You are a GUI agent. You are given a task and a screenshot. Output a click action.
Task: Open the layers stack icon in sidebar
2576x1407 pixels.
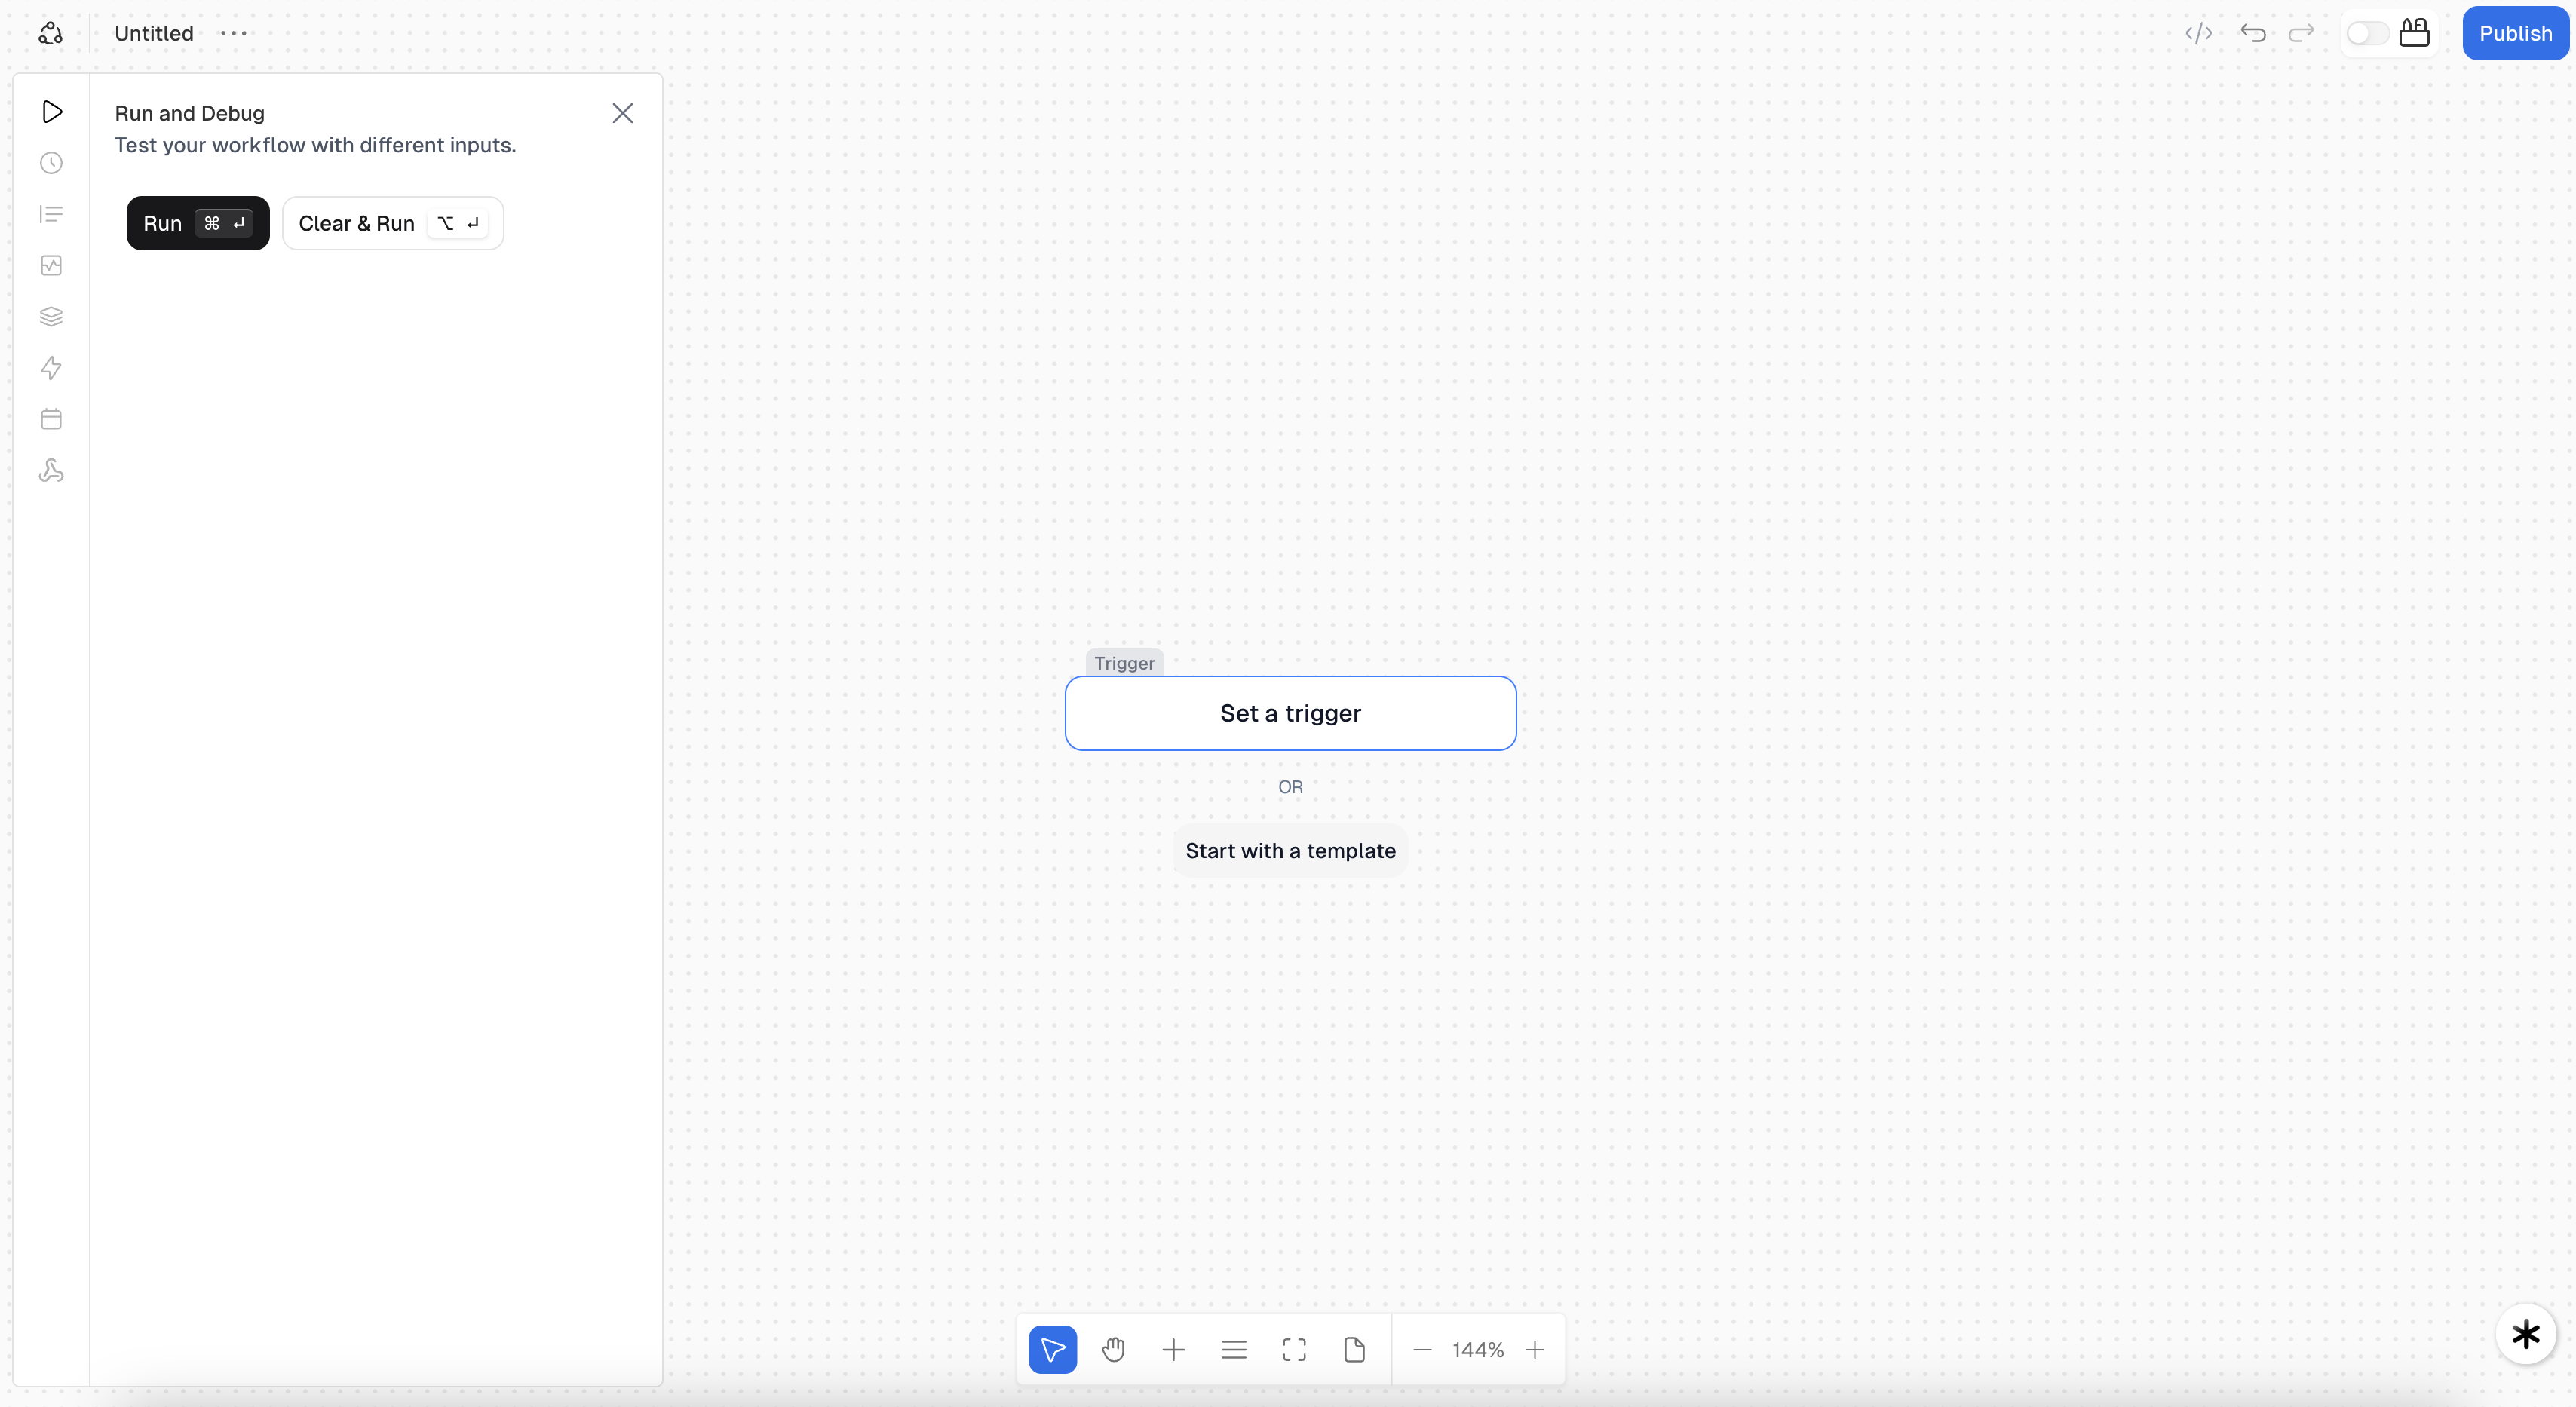coord(52,317)
